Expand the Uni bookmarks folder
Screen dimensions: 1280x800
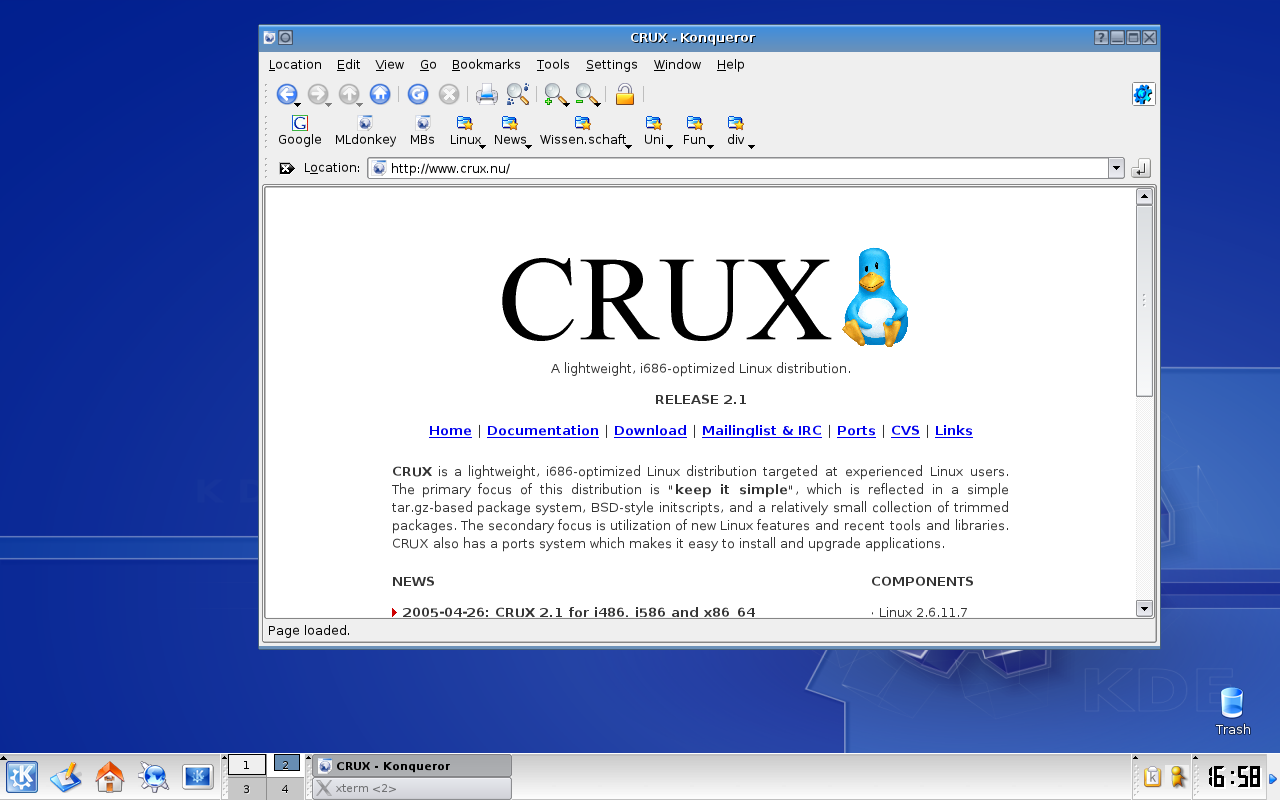tap(657, 131)
